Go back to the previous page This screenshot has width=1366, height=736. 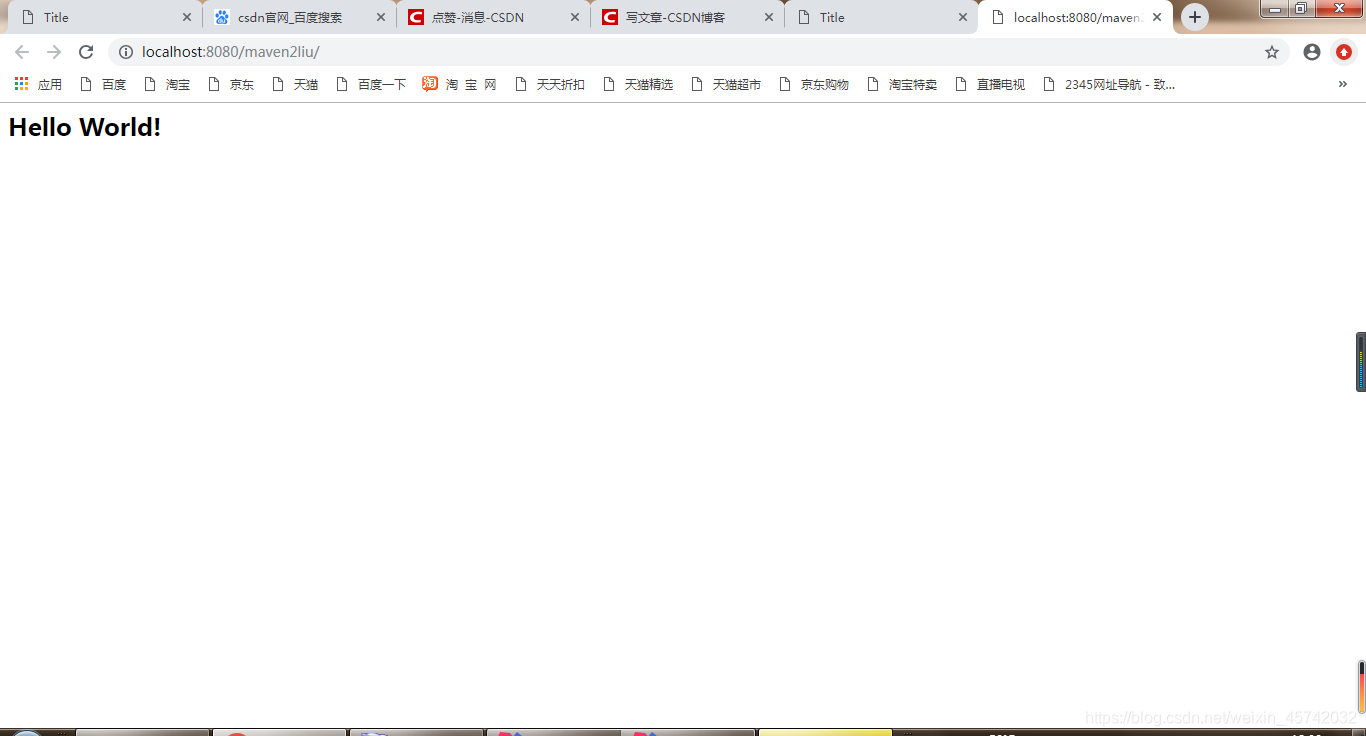coord(22,52)
